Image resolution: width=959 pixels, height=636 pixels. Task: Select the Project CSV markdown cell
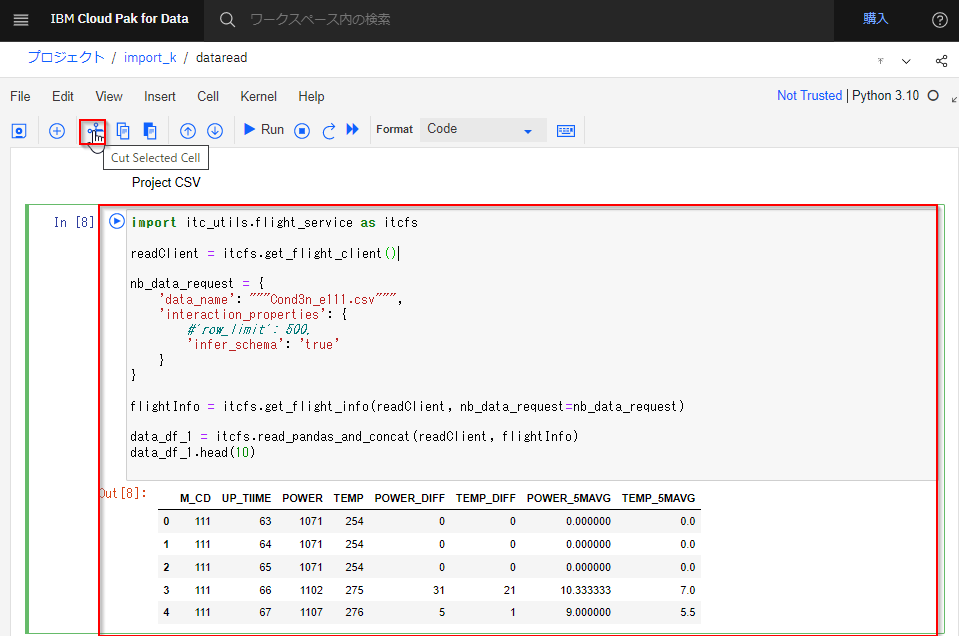coord(166,182)
